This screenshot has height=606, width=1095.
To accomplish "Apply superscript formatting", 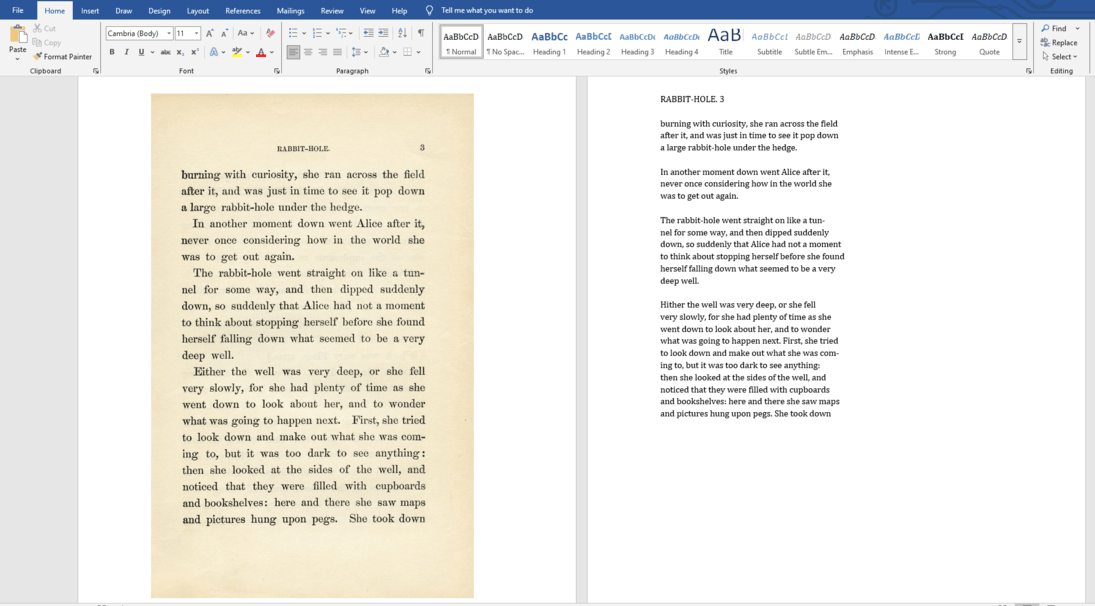I will 195,52.
